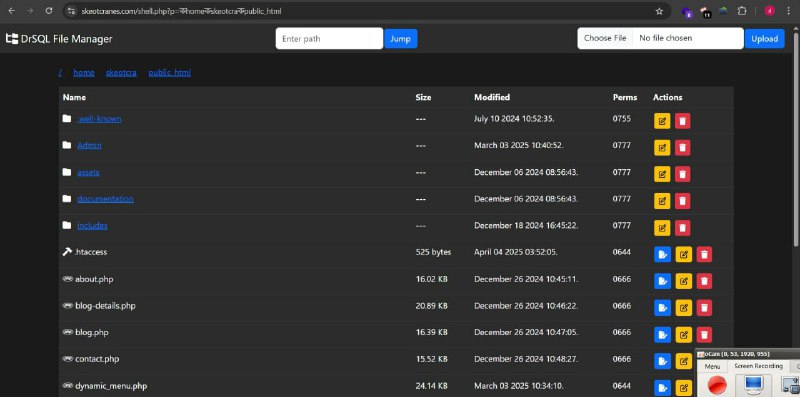This screenshot has width=800, height=397.
Task: Open the Menu tab in oCam
Action: pyautogui.click(x=712, y=366)
